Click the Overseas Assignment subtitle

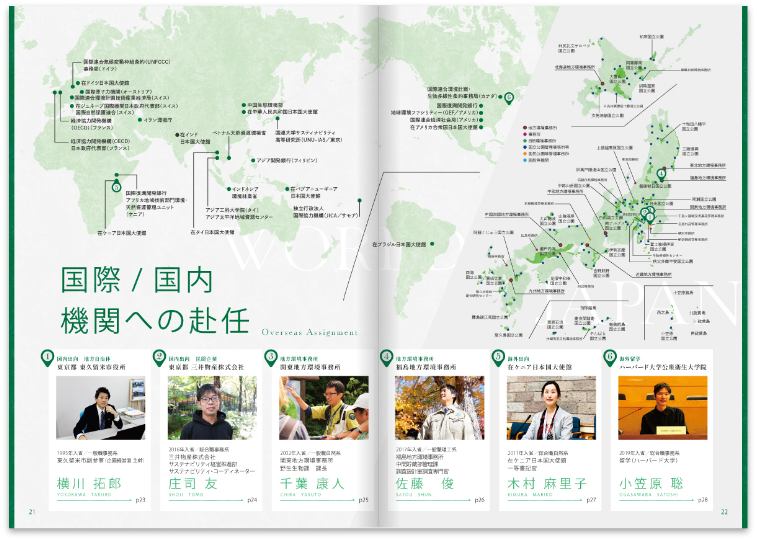[x=309, y=332]
